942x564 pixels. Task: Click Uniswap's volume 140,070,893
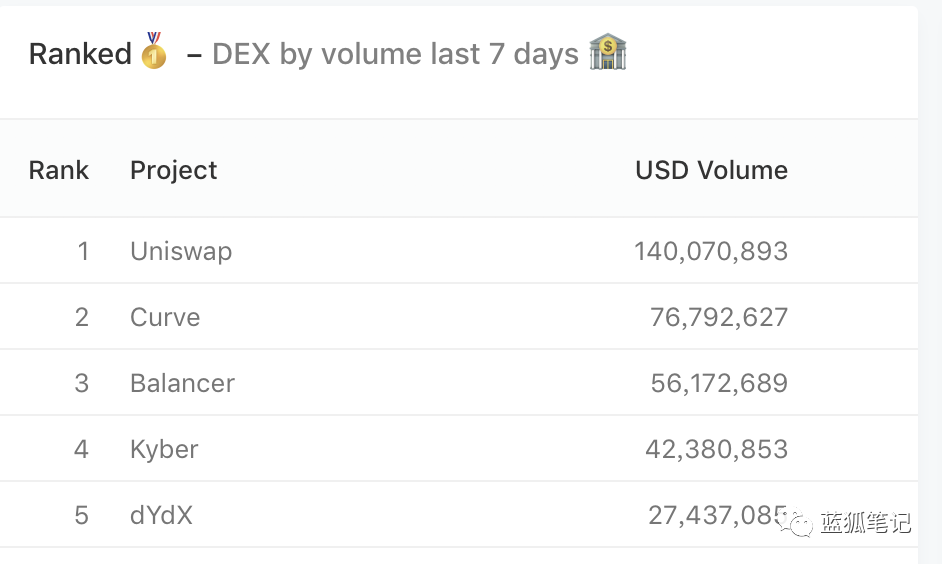[711, 251]
